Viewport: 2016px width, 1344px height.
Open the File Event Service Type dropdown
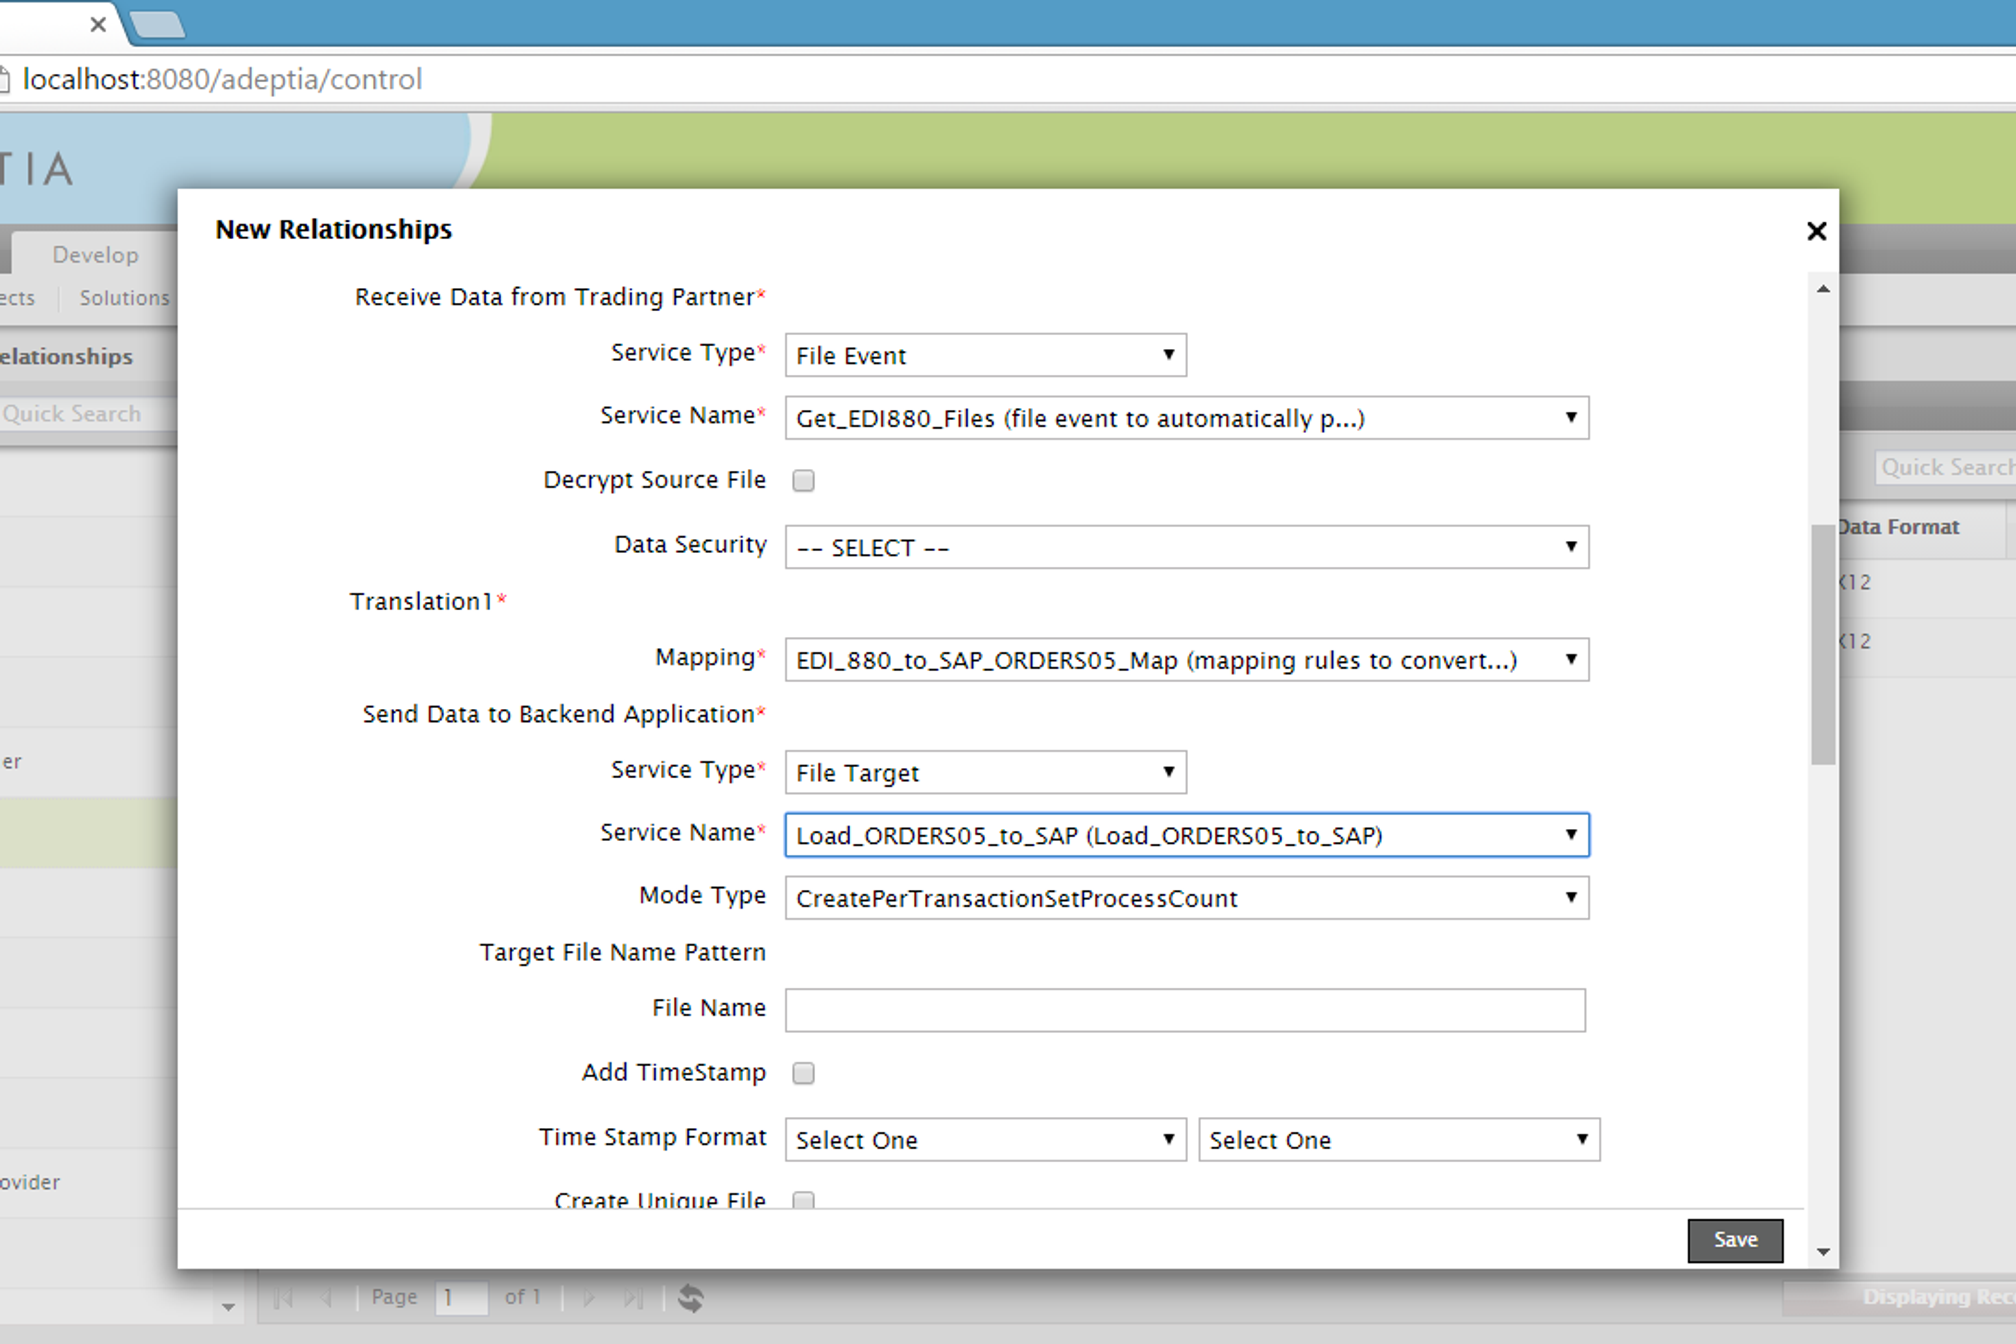pyautogui.click(x=985, y=355)
